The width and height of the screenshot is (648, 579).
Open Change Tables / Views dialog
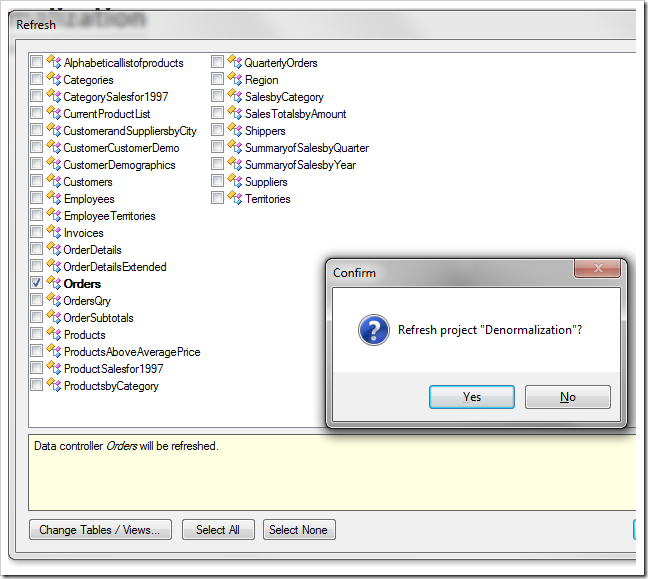100,529
